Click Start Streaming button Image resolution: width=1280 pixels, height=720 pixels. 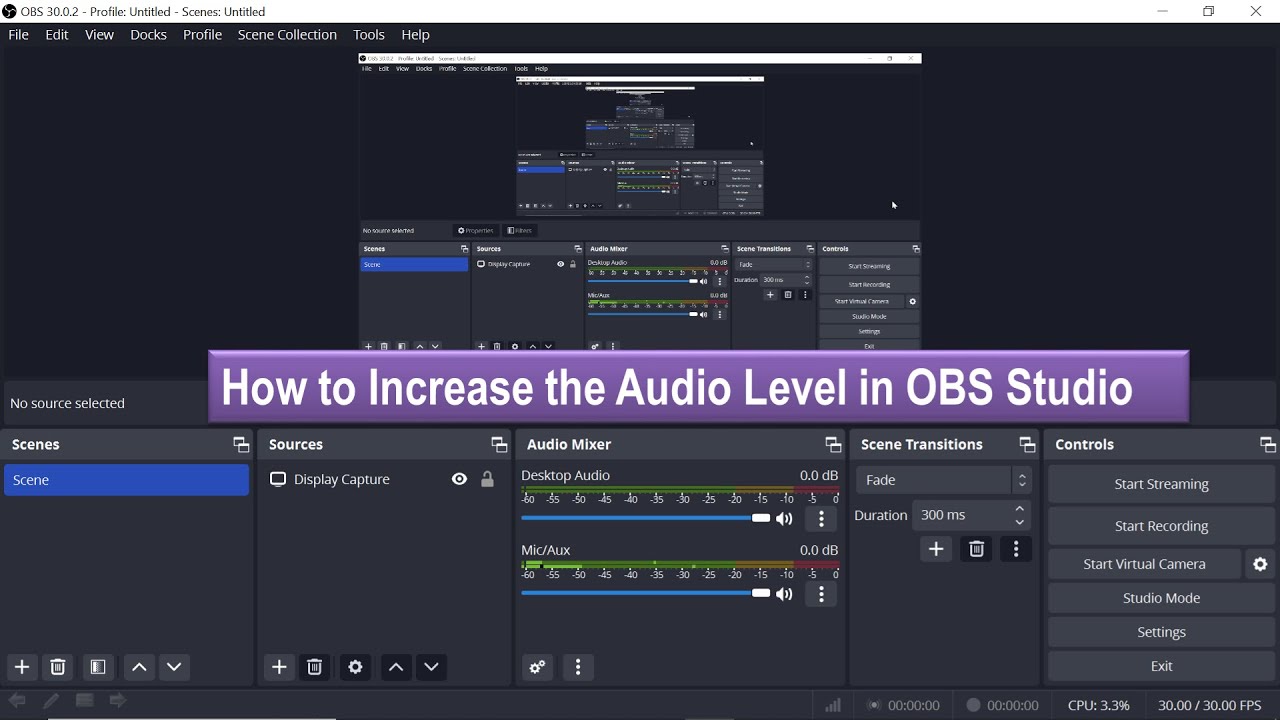[x=1162, y=484]
